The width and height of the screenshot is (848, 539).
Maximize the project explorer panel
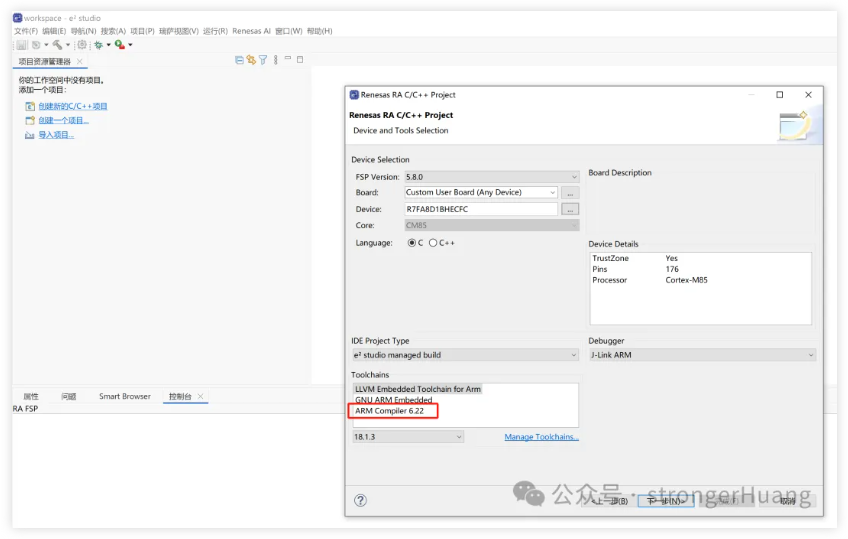pyautogui.click(x=300, y=59)
